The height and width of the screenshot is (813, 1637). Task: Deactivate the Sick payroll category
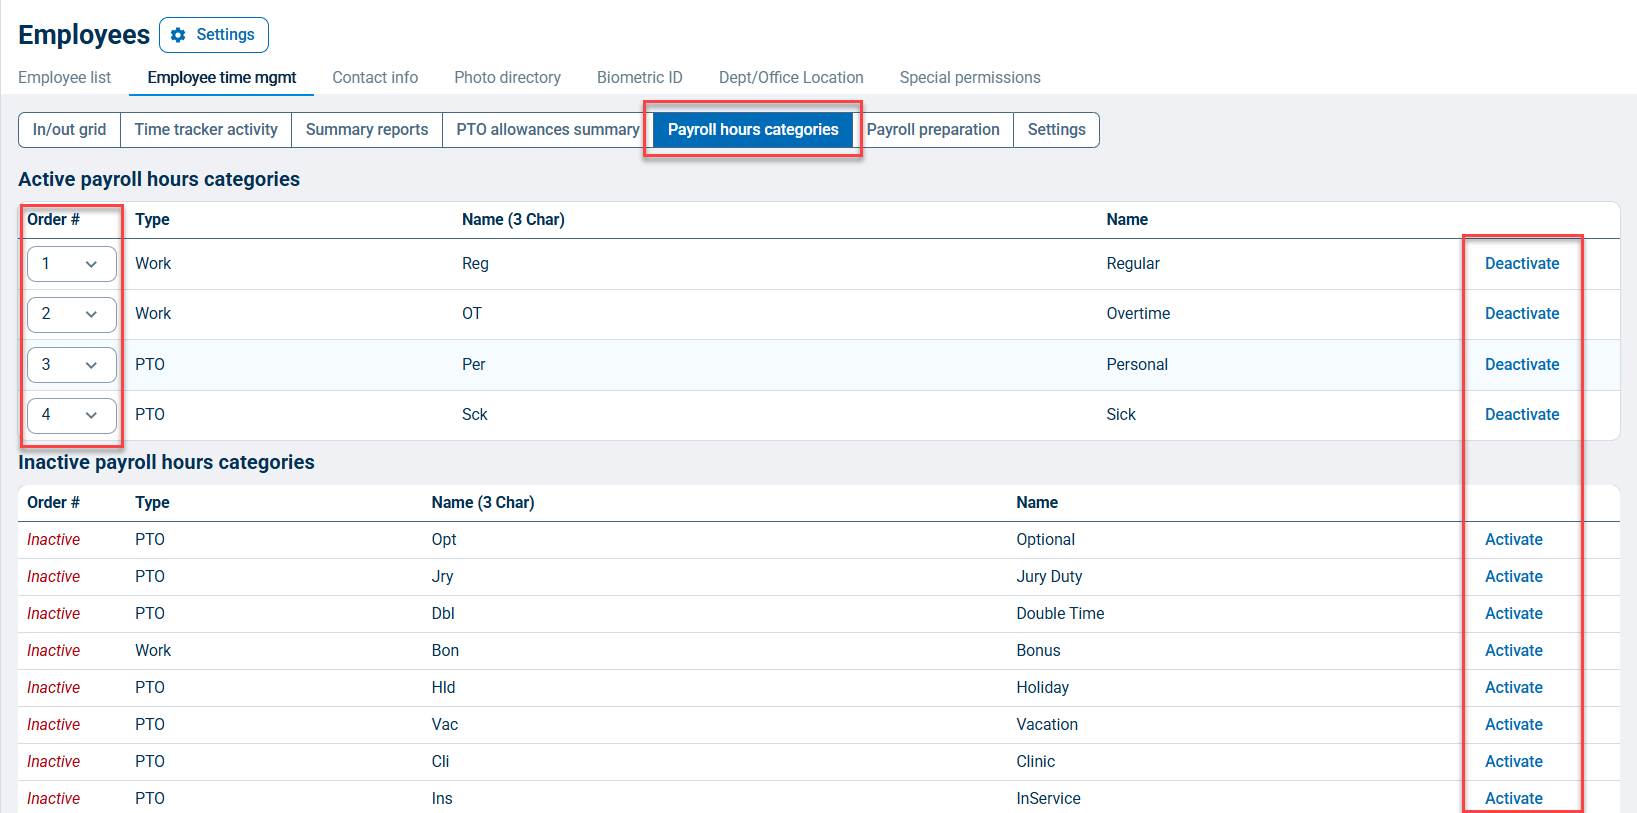coord(1522,415)
